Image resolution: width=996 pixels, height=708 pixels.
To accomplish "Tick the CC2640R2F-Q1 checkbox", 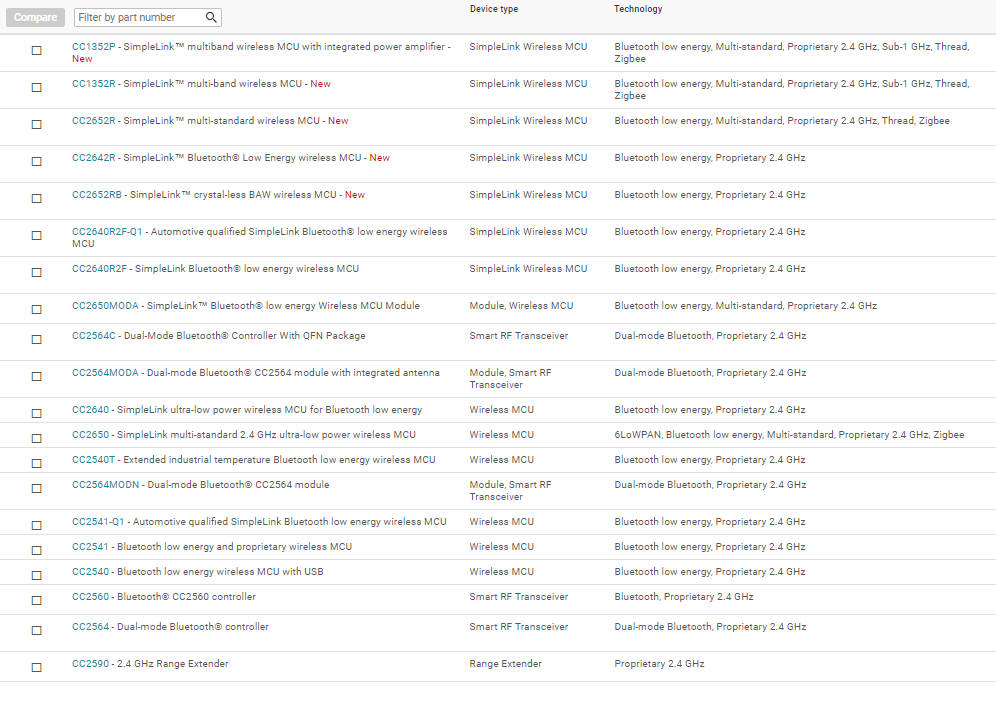I will 37,235.
